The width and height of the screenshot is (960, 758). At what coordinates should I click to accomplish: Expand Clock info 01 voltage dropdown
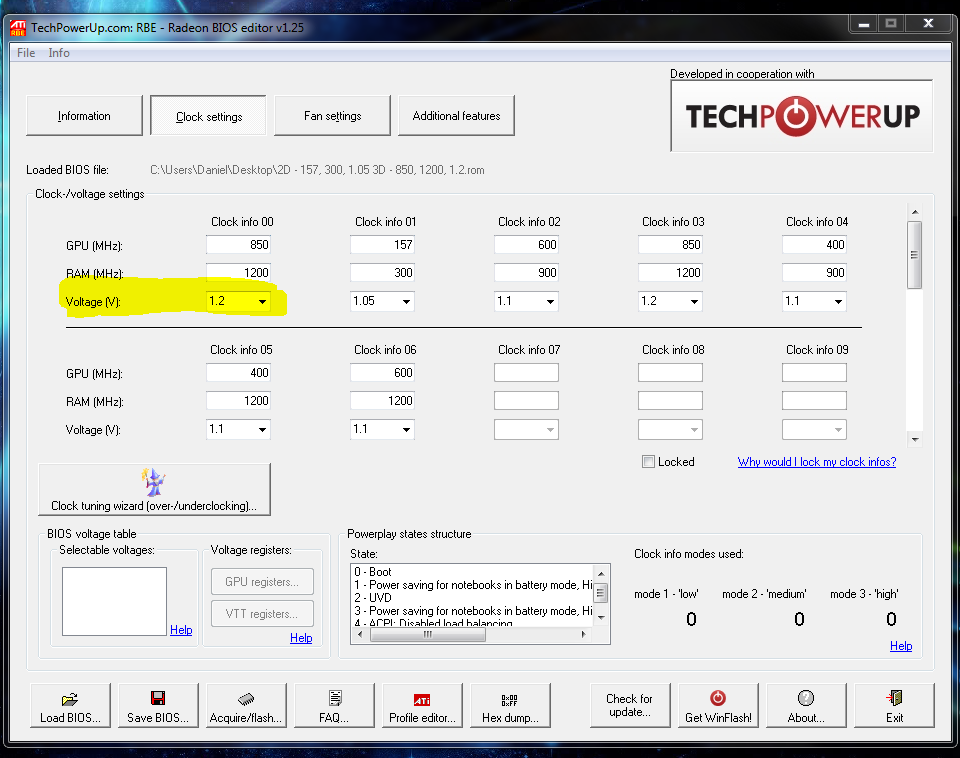click(406, 301)
